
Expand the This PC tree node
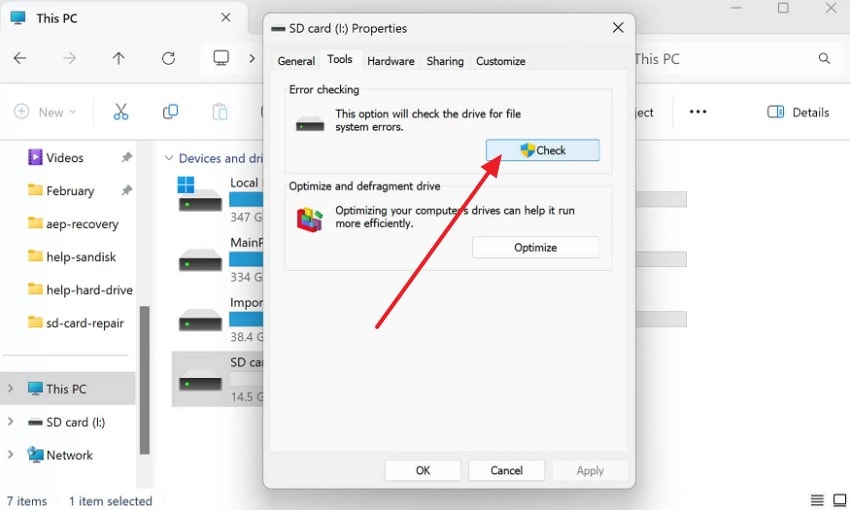coord(10,389)
